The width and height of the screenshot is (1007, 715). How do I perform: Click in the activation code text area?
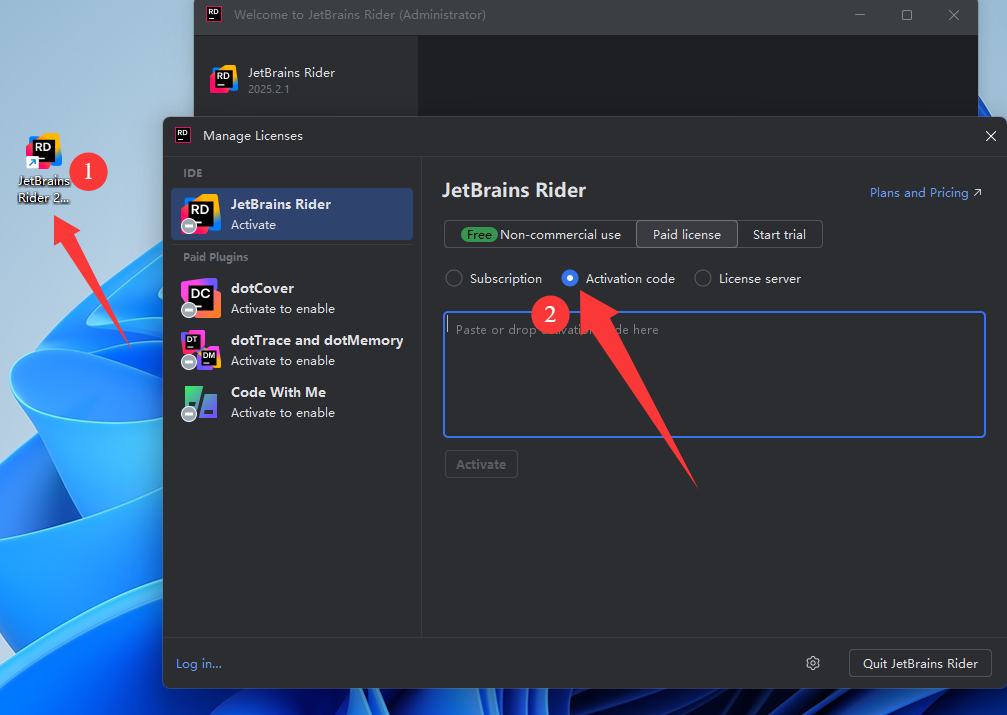(714, 375)
